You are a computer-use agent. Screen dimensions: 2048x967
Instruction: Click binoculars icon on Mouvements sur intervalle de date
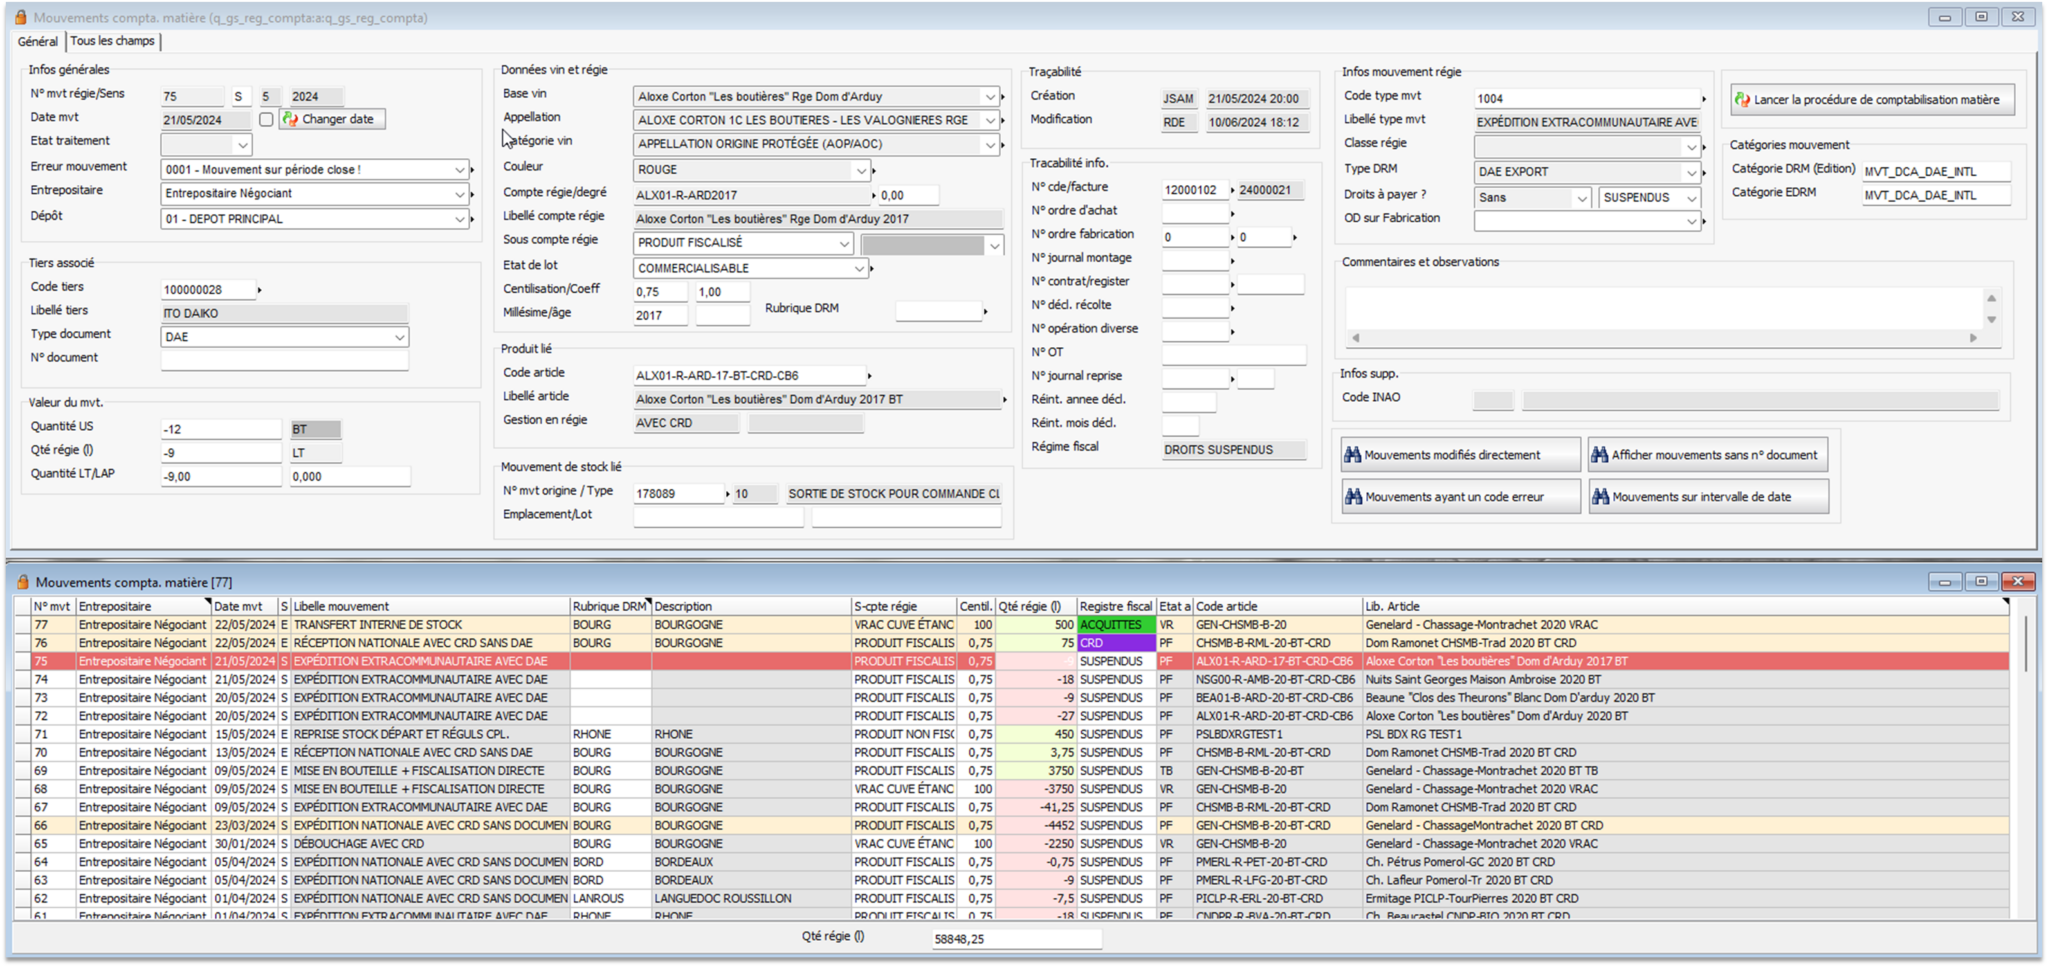pyautogui.click(x=1600, y=497)
